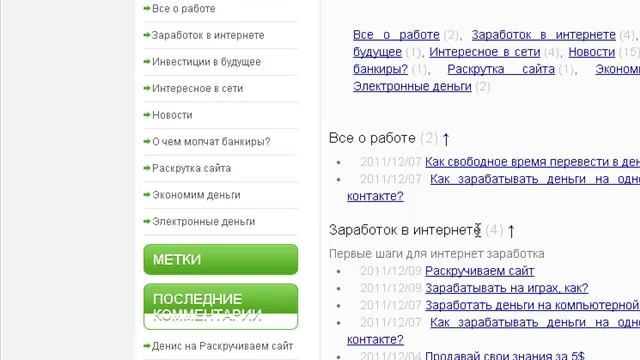Click description Первые шаги для интернет заработка
This screenshot has width=640, height=360.
point(437,254)
